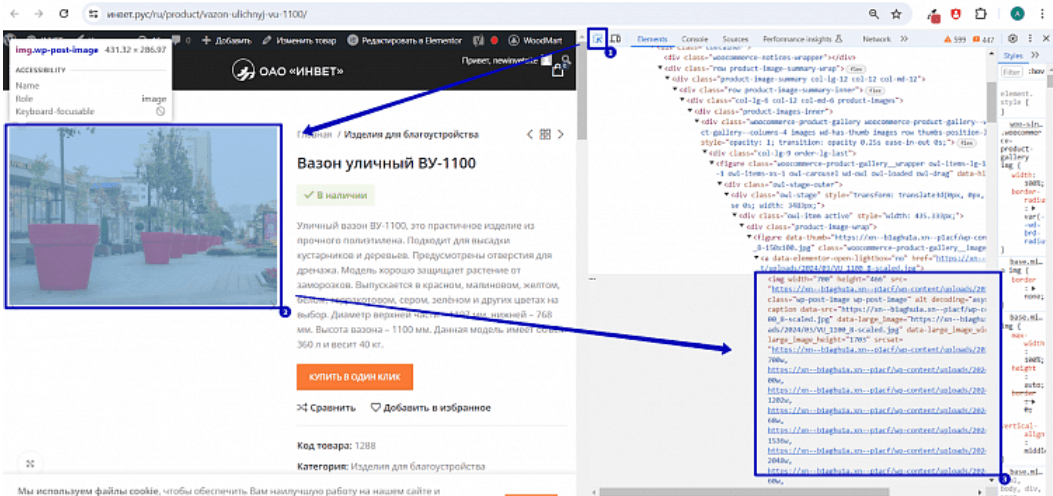This screenshot has height=496, width=1053.
Task: Open the DevTools three-dot customize menu
Action: [1029, 39]
